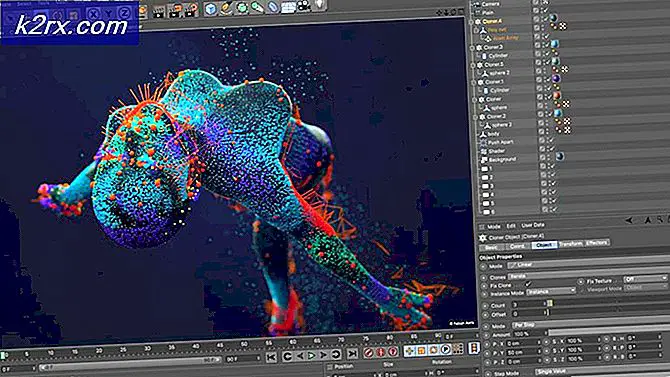Screen dimensions: 670x377
Task: Click the green capsule Array generator icon
Action: click(257, 7)
